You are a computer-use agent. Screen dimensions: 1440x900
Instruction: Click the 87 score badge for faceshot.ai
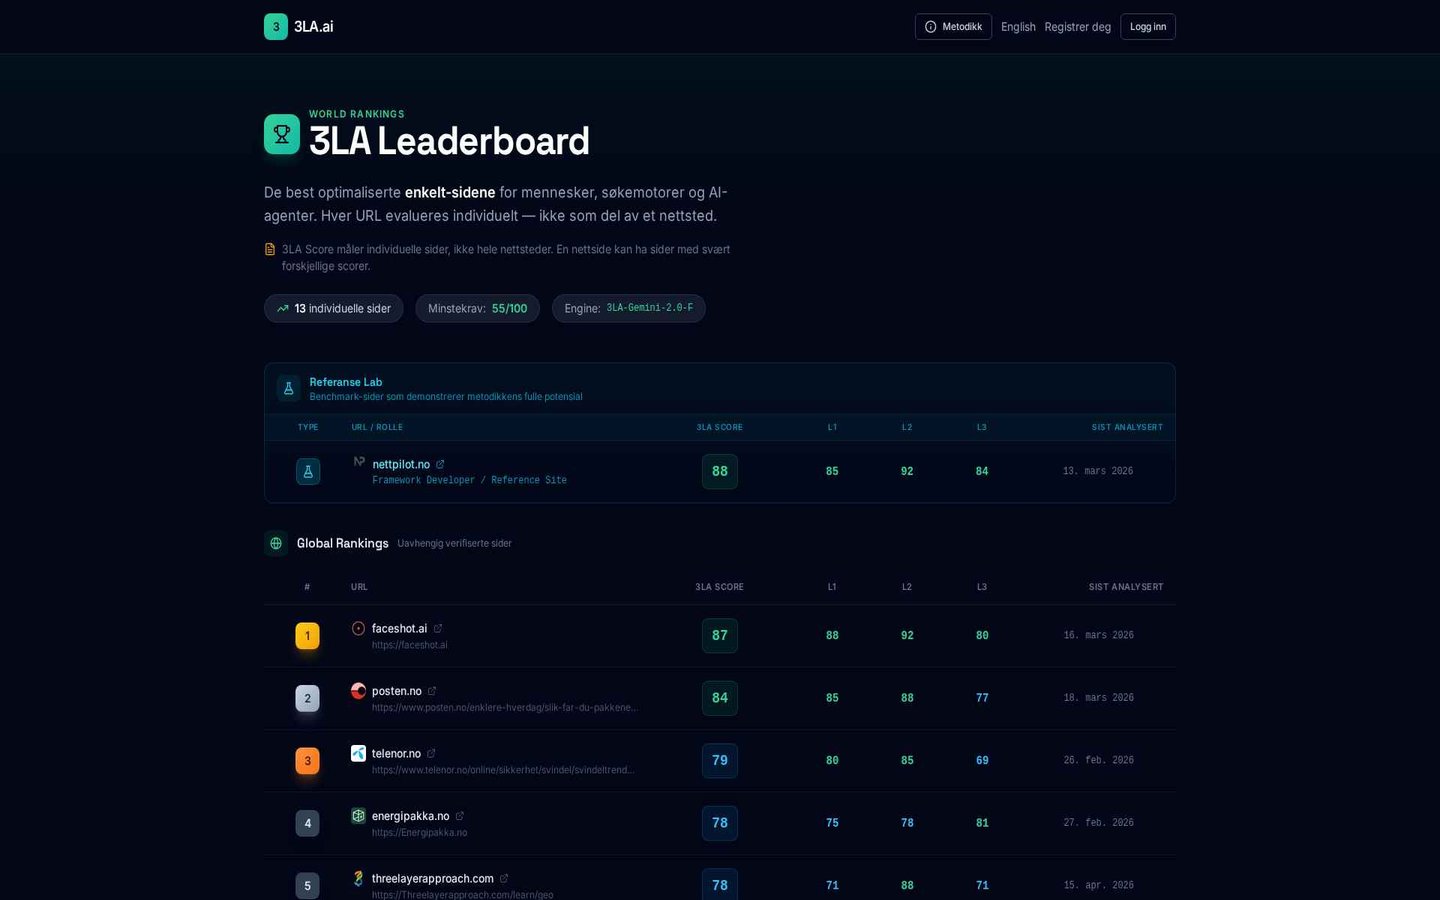pos(720,635)
